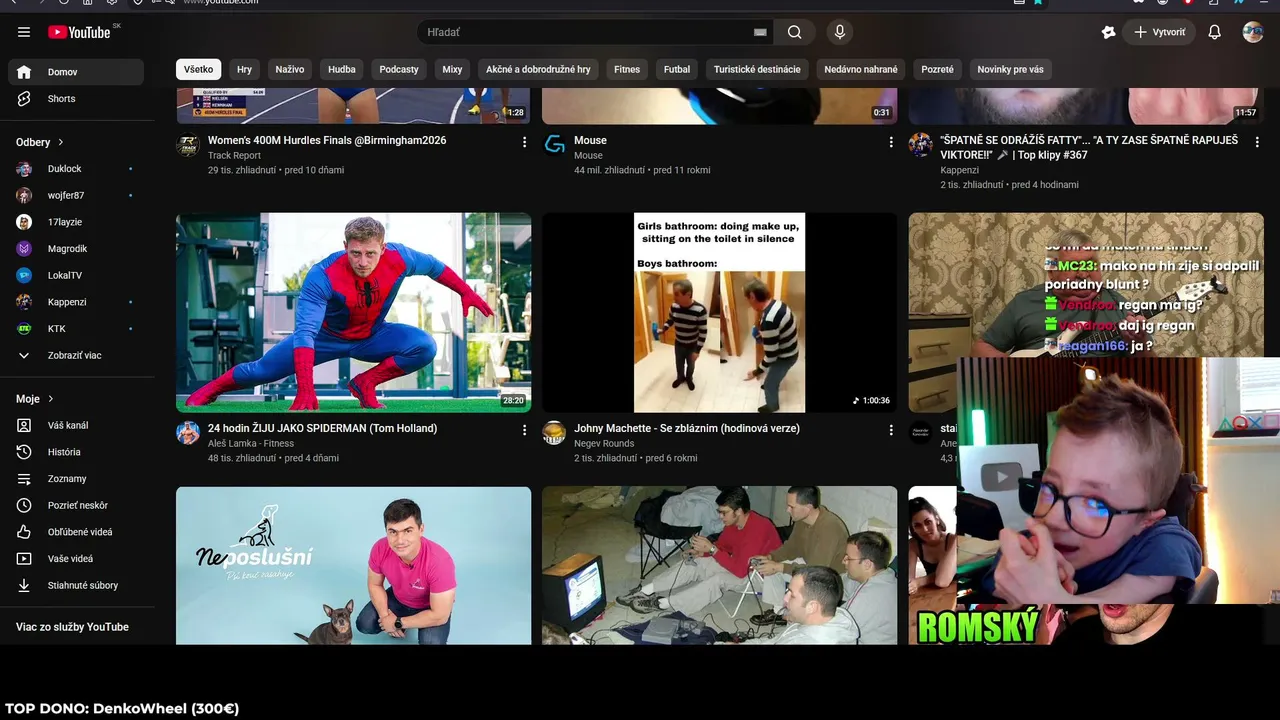This screenshot has height=720, width=1280.
Task: Filter by Akčné a dobrodružné hry
Action: tap(538, 70)
